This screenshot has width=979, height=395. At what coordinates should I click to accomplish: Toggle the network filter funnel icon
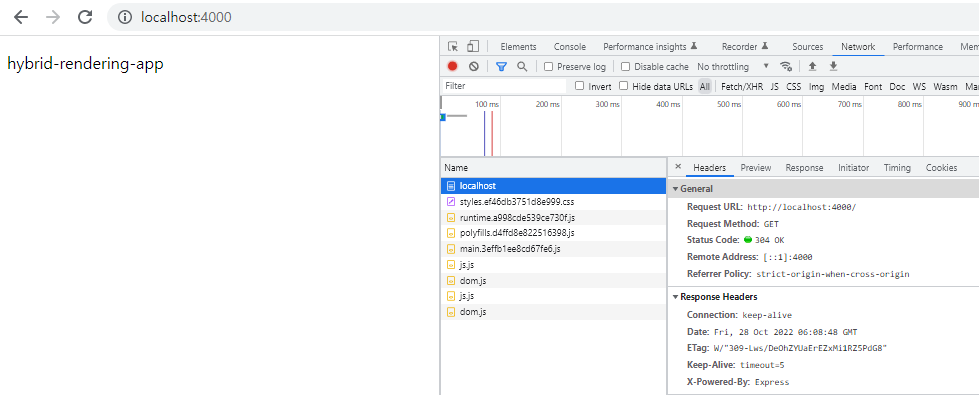[x=501, y=66]
